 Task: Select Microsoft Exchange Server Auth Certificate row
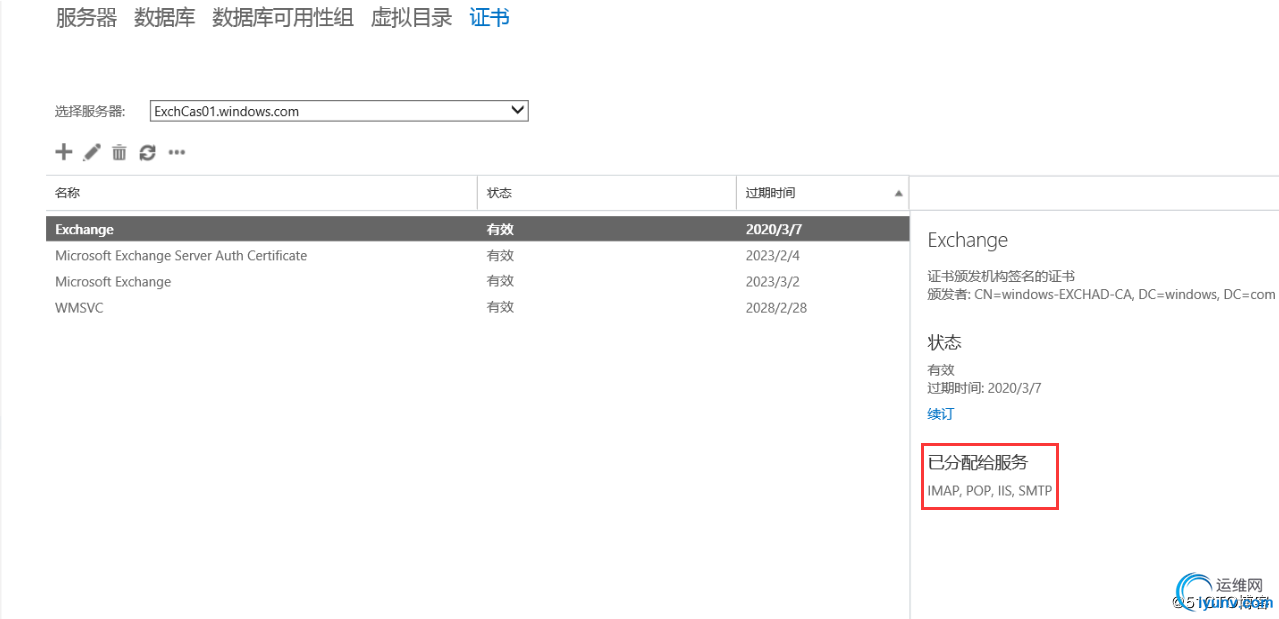(477, 255)
